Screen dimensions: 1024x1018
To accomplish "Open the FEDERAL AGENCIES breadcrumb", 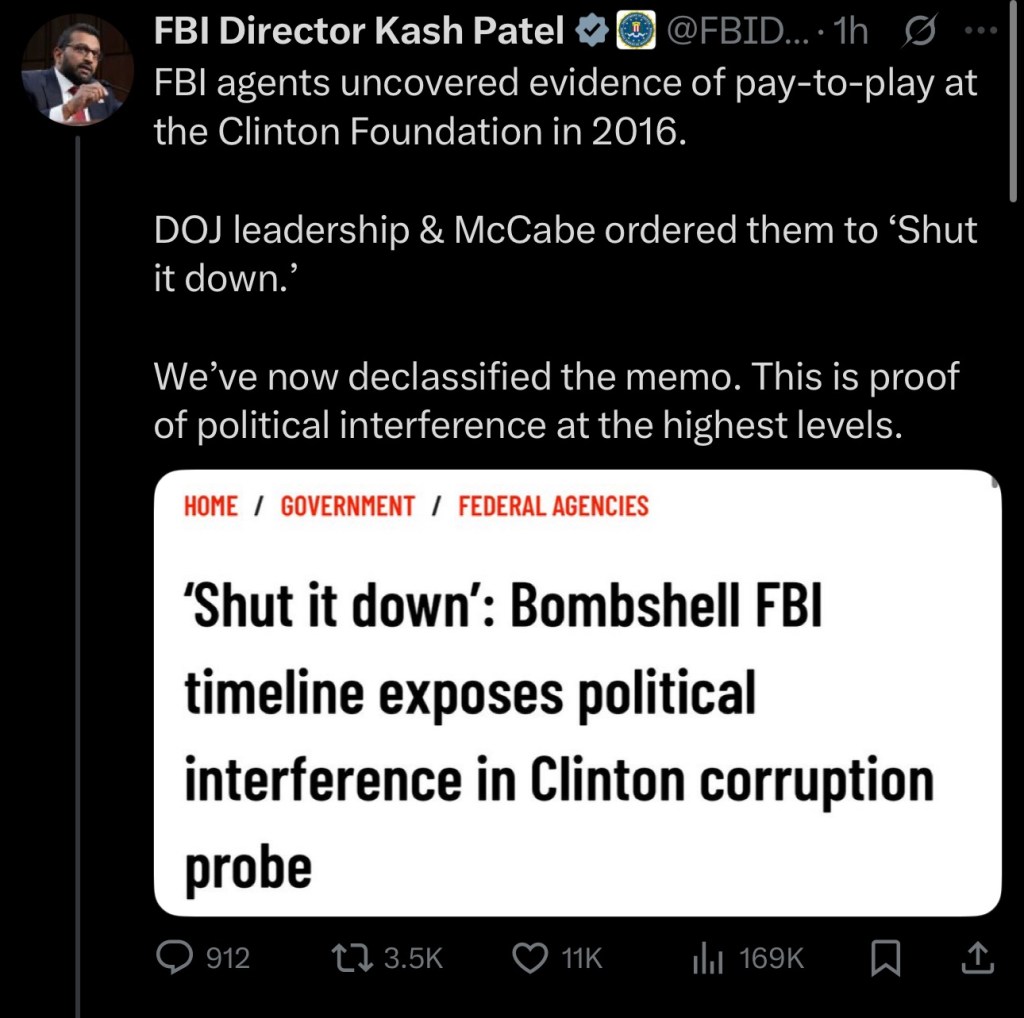I will point(552,506).
